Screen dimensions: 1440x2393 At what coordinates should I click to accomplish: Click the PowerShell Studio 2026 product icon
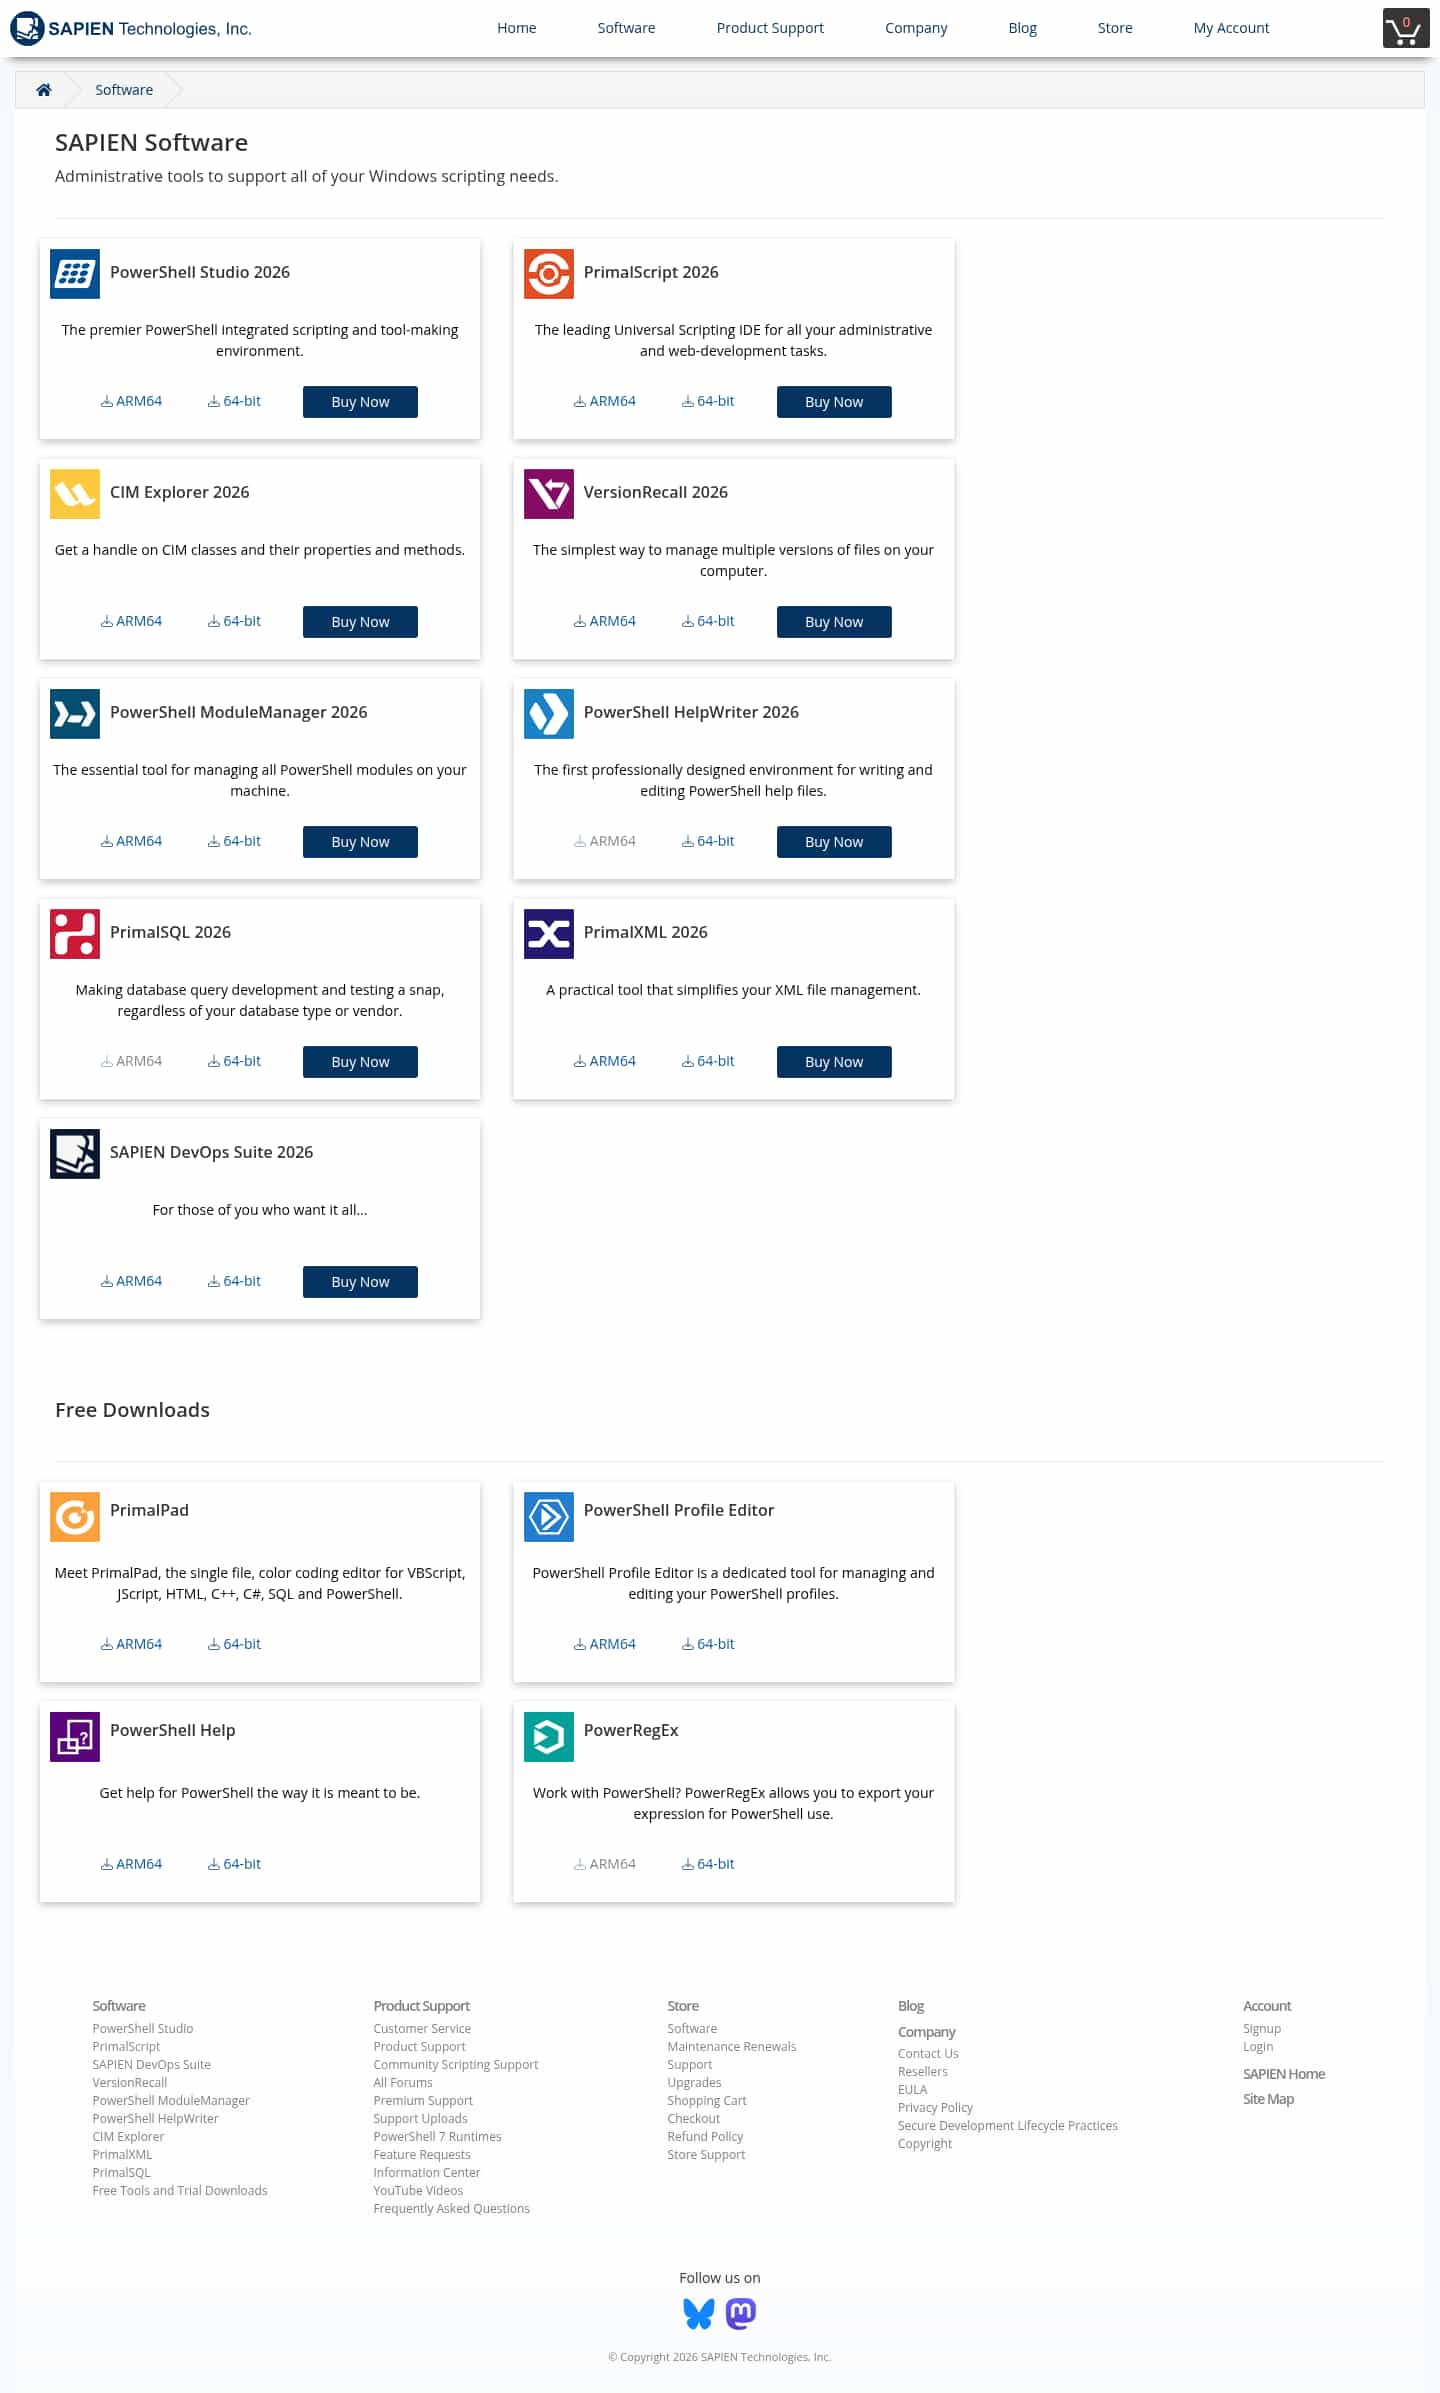point(75,274)
